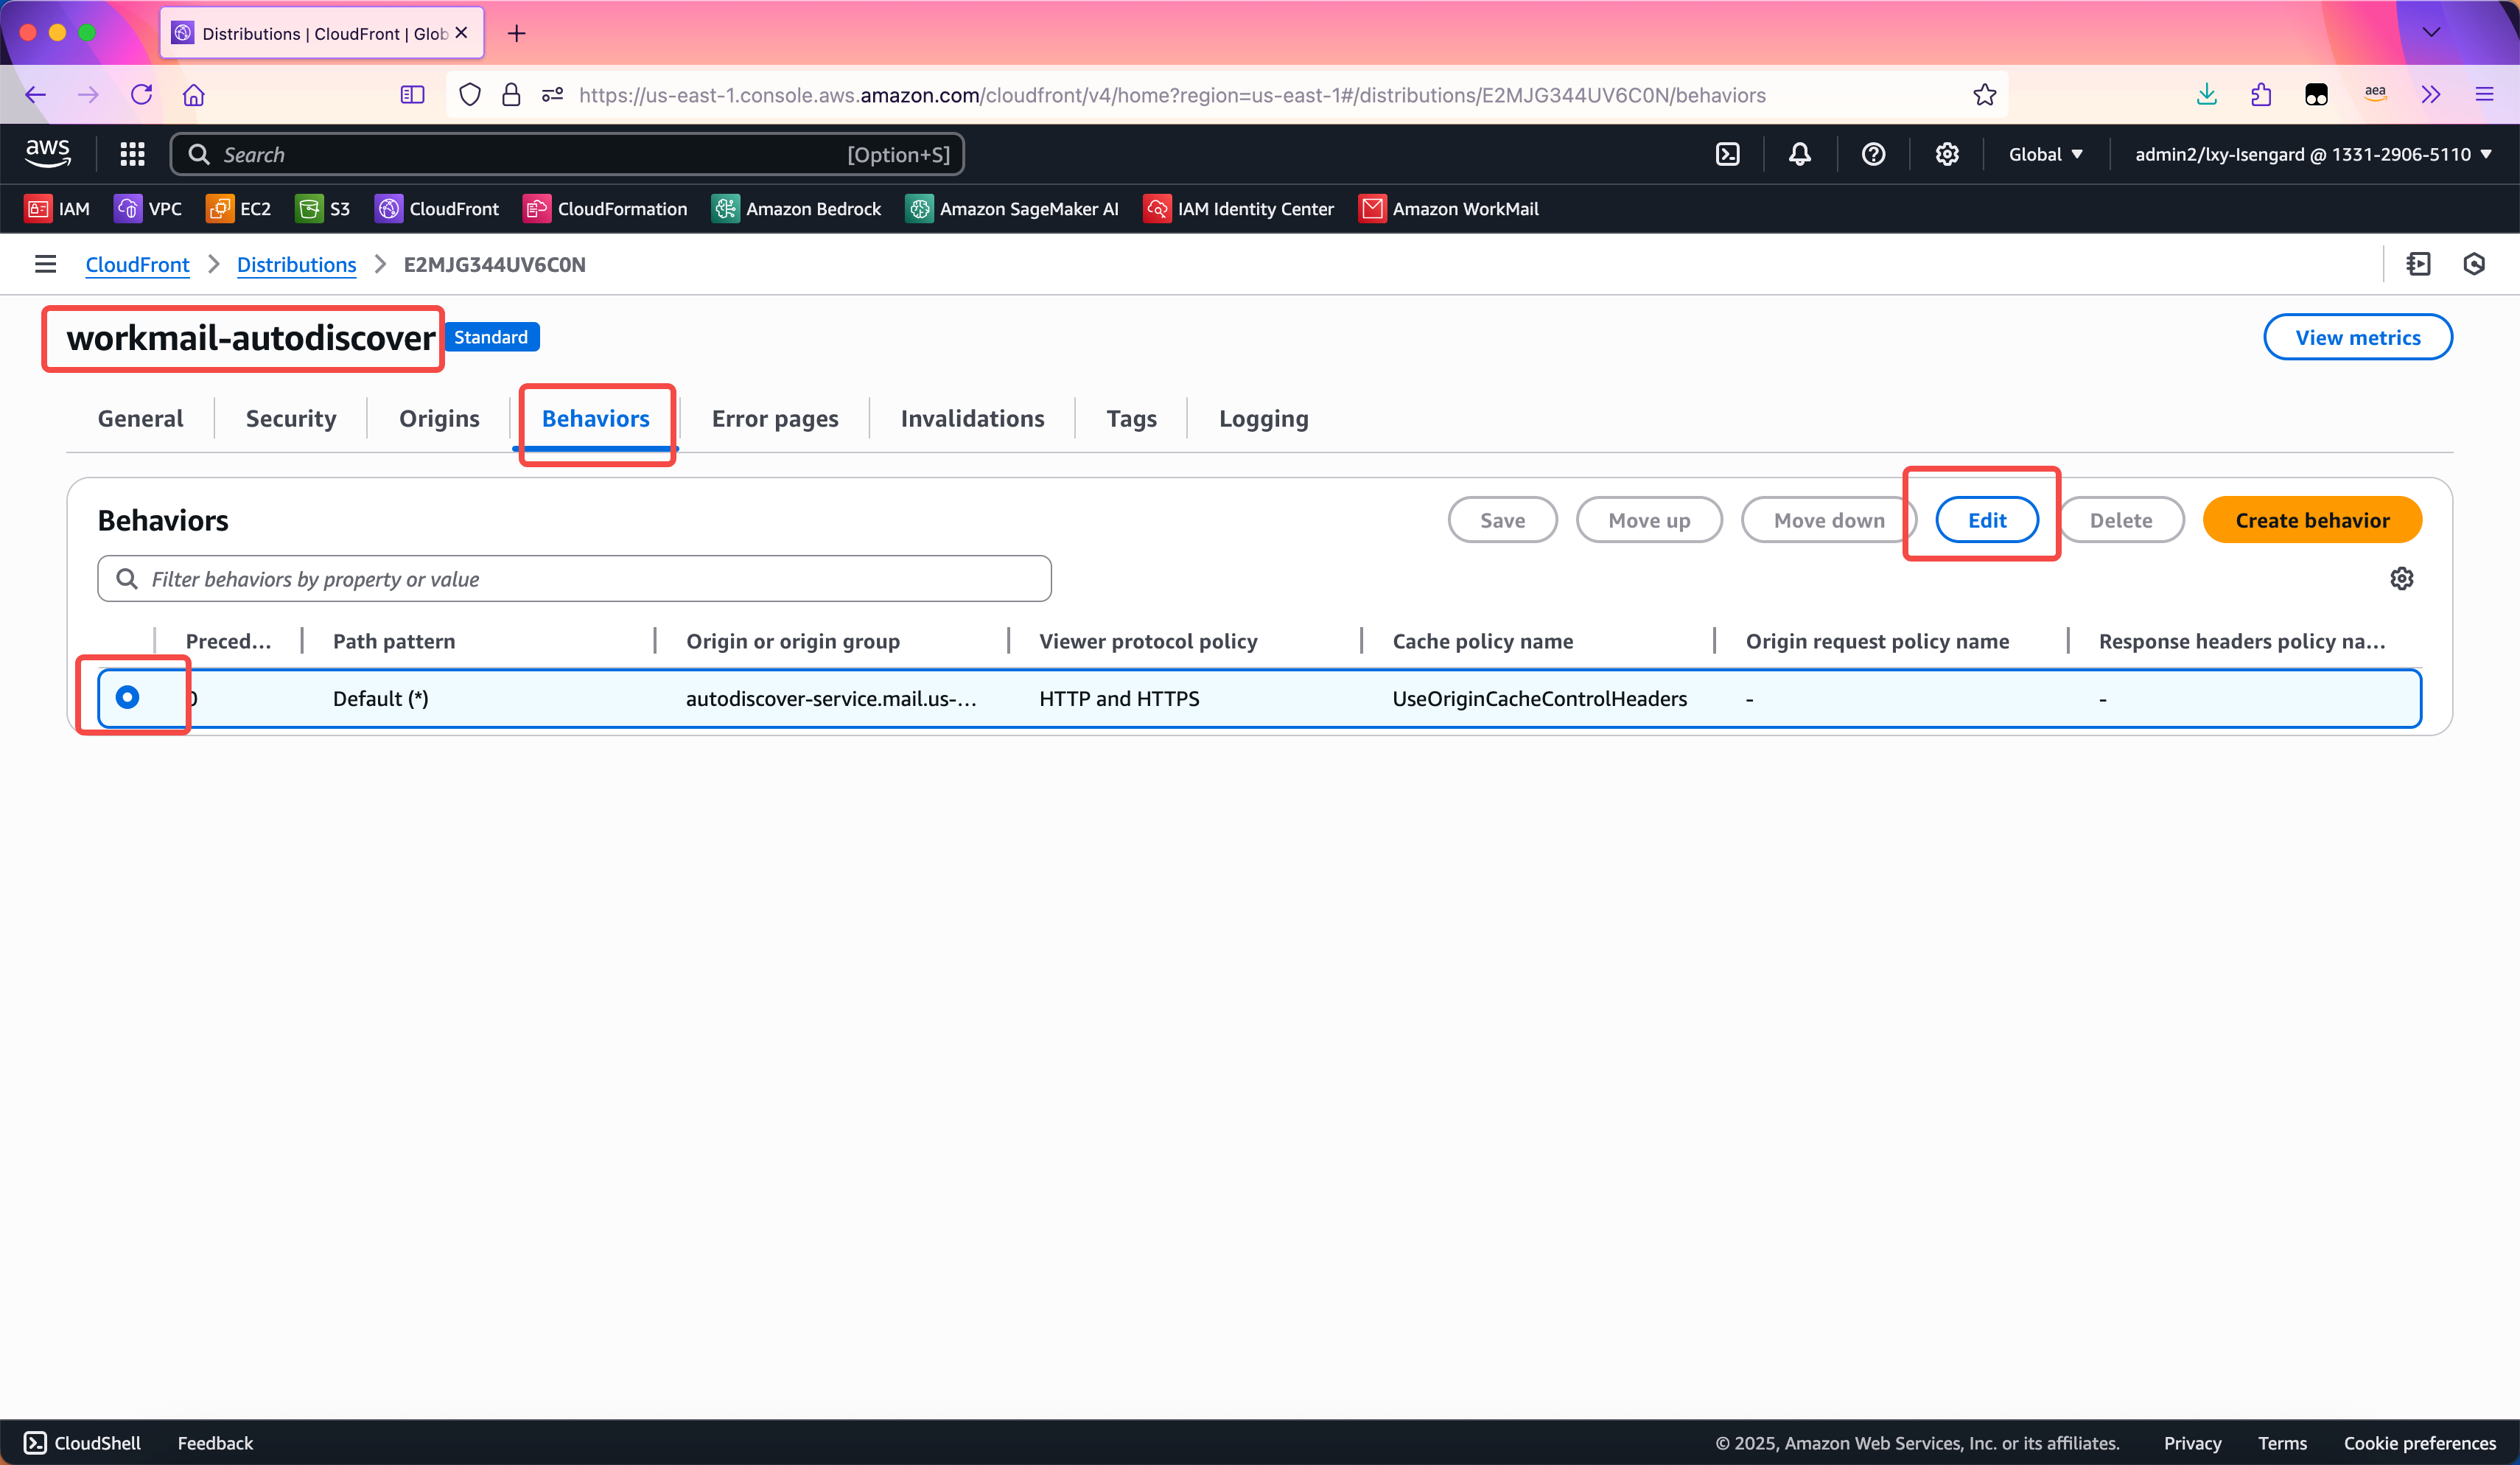Viewport: 2520px width, 1465px height.
Task: Click the Move down button
Action: (1829, 520)
